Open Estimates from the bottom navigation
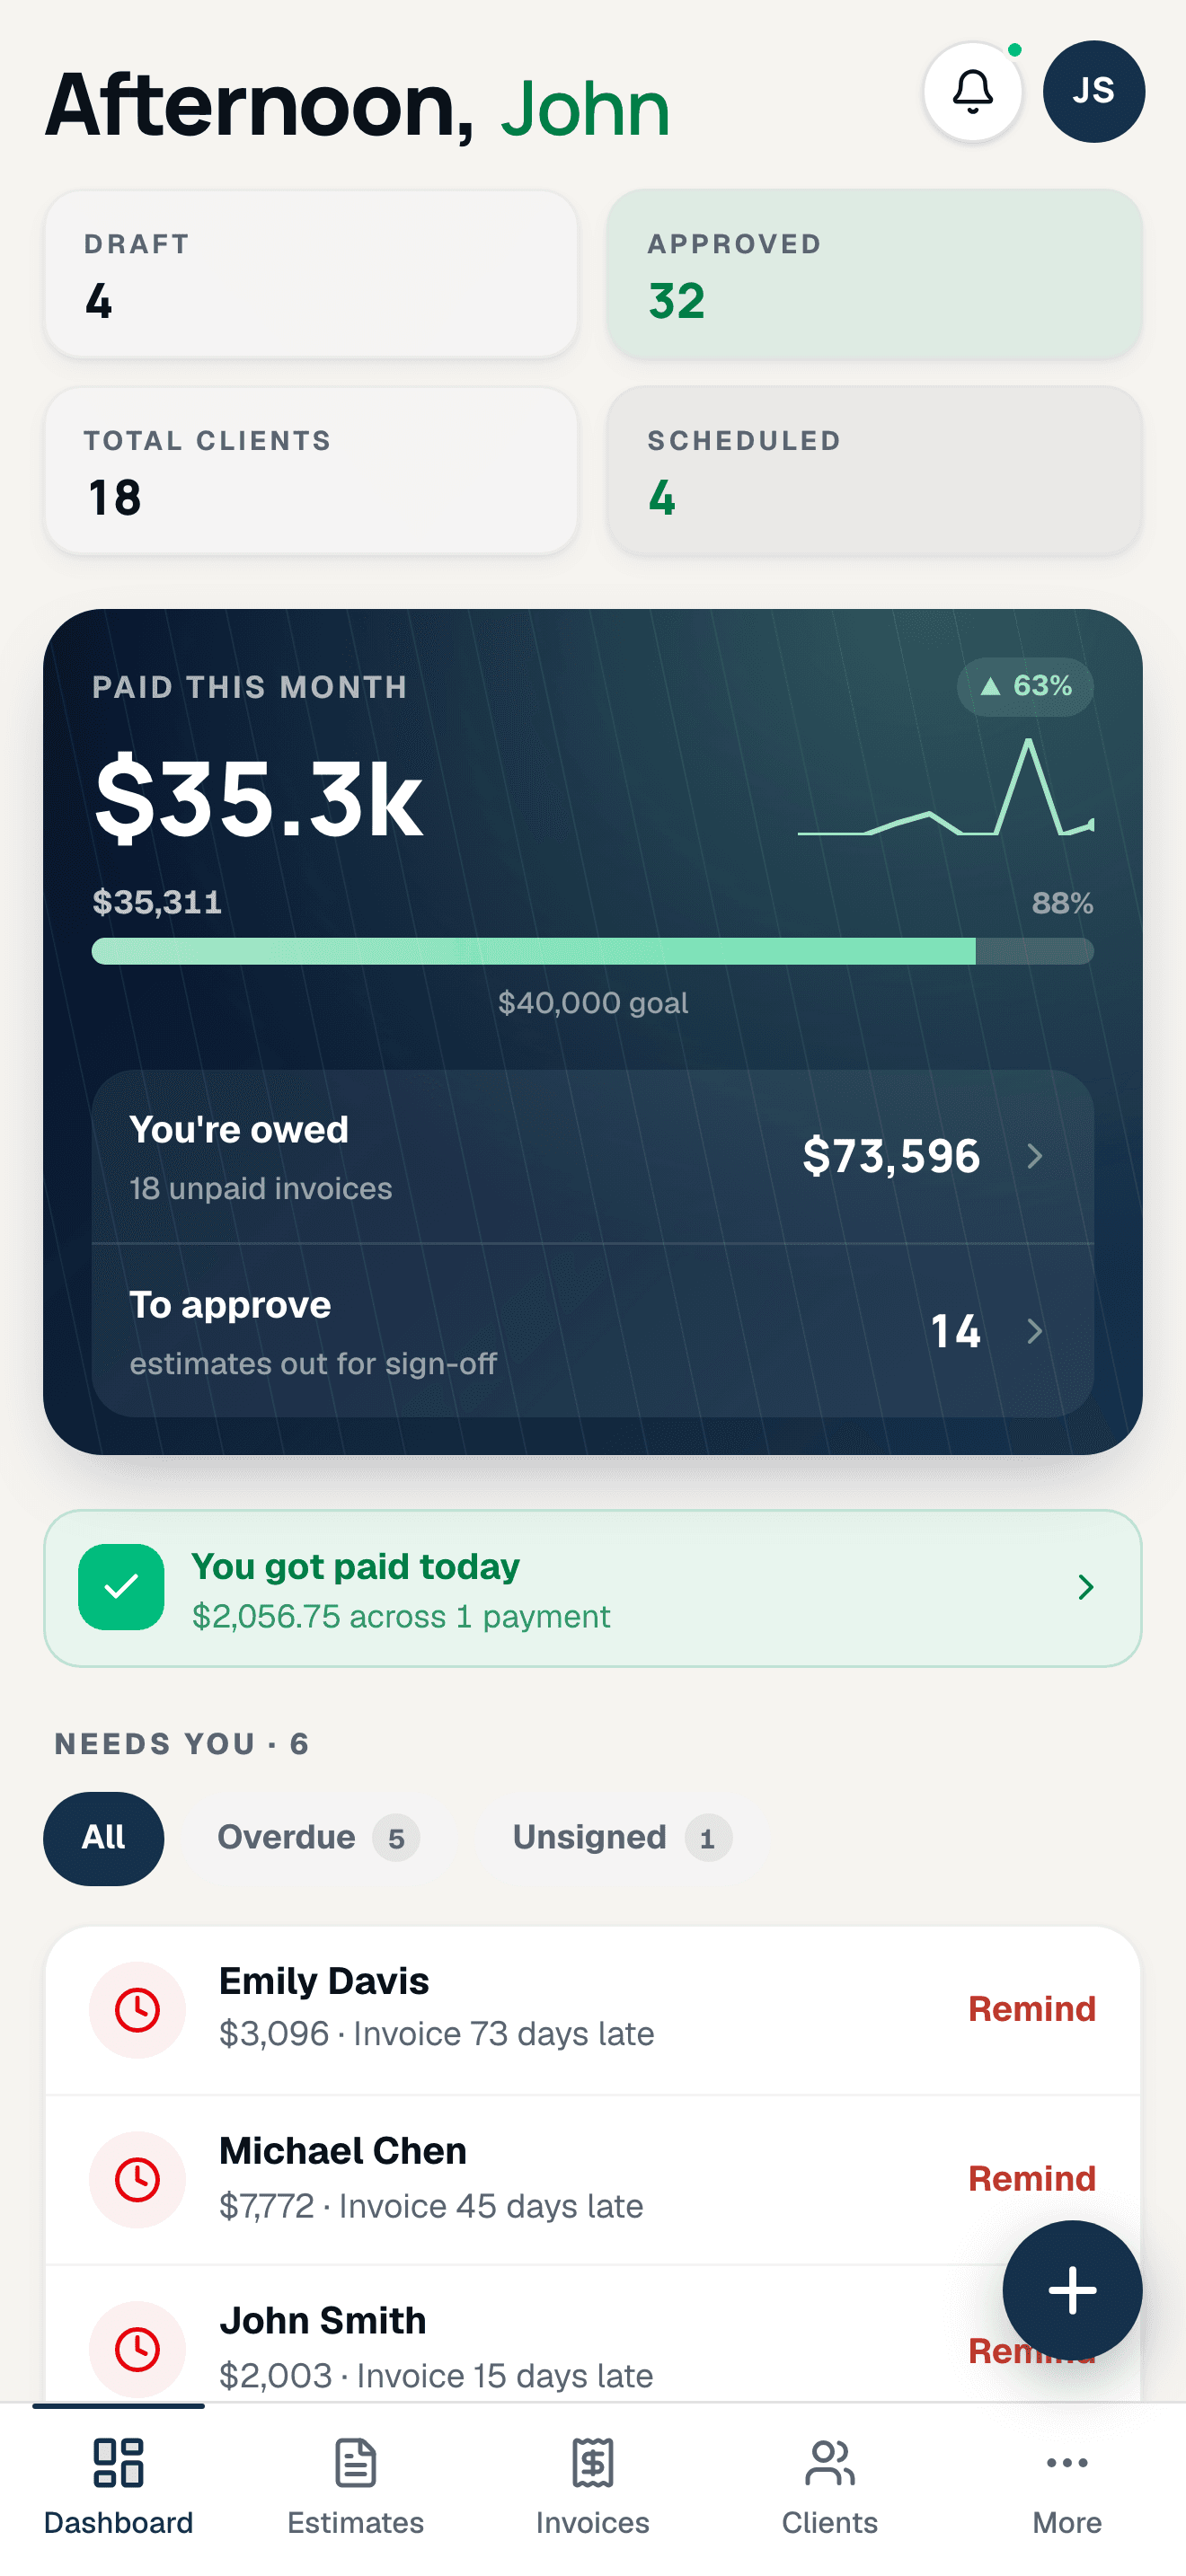Image resolution: width=1186 pixels, height=2576 pixels. (x=355, y=2486)
